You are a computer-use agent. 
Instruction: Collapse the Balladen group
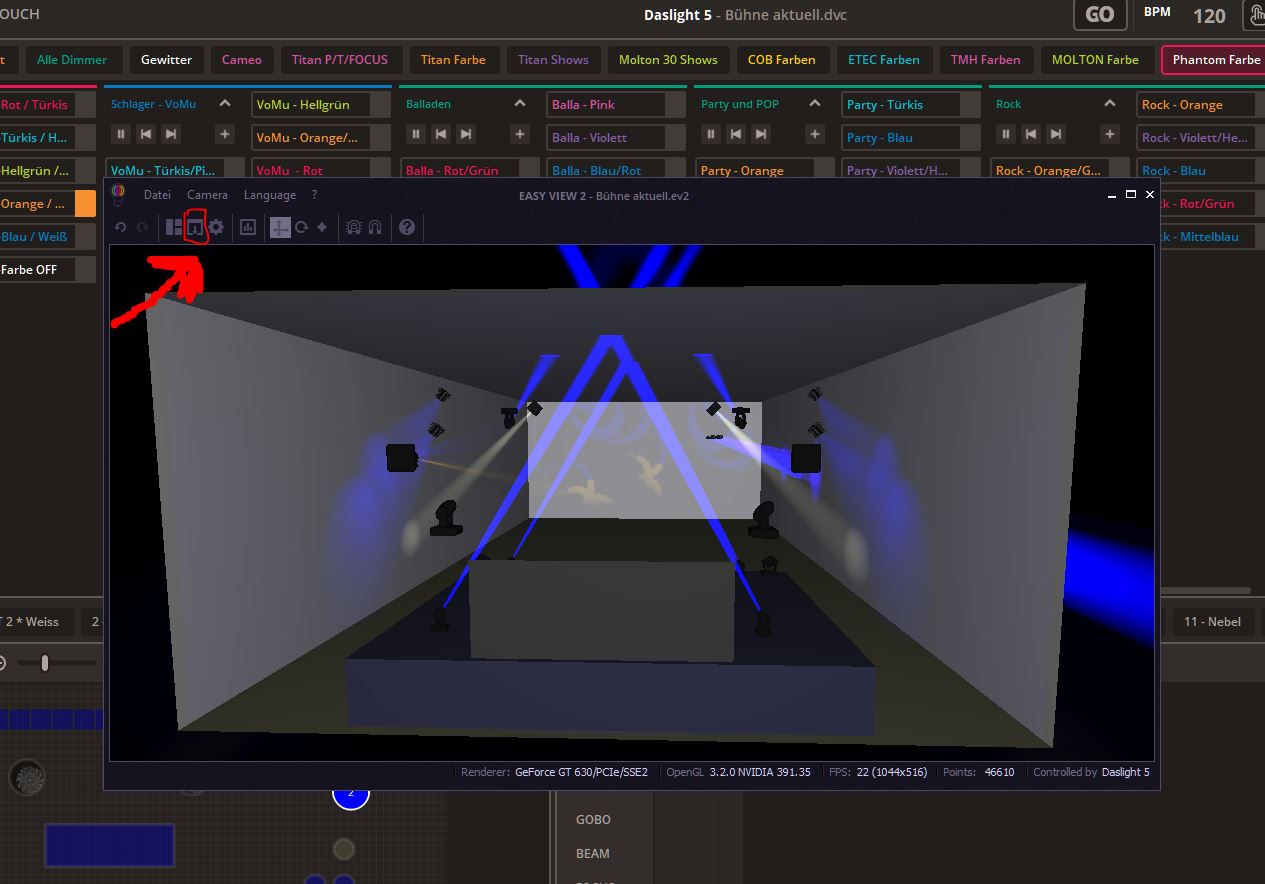520,104
